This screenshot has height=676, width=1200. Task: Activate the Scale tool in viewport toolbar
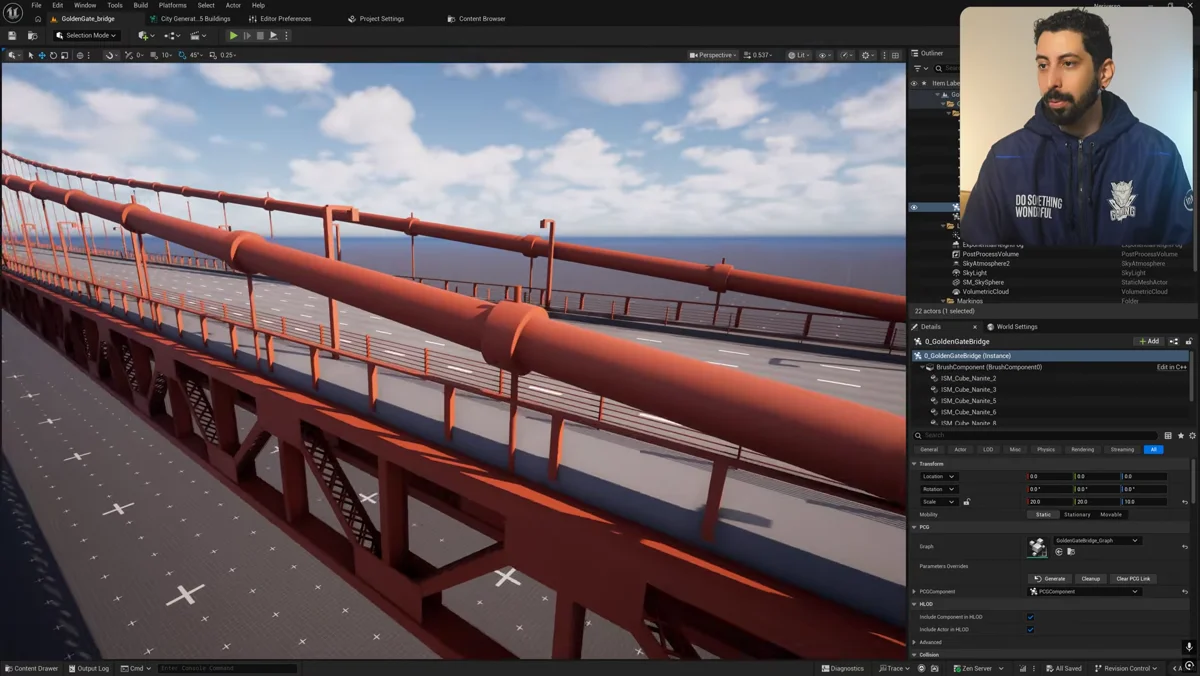coord(64,55)
